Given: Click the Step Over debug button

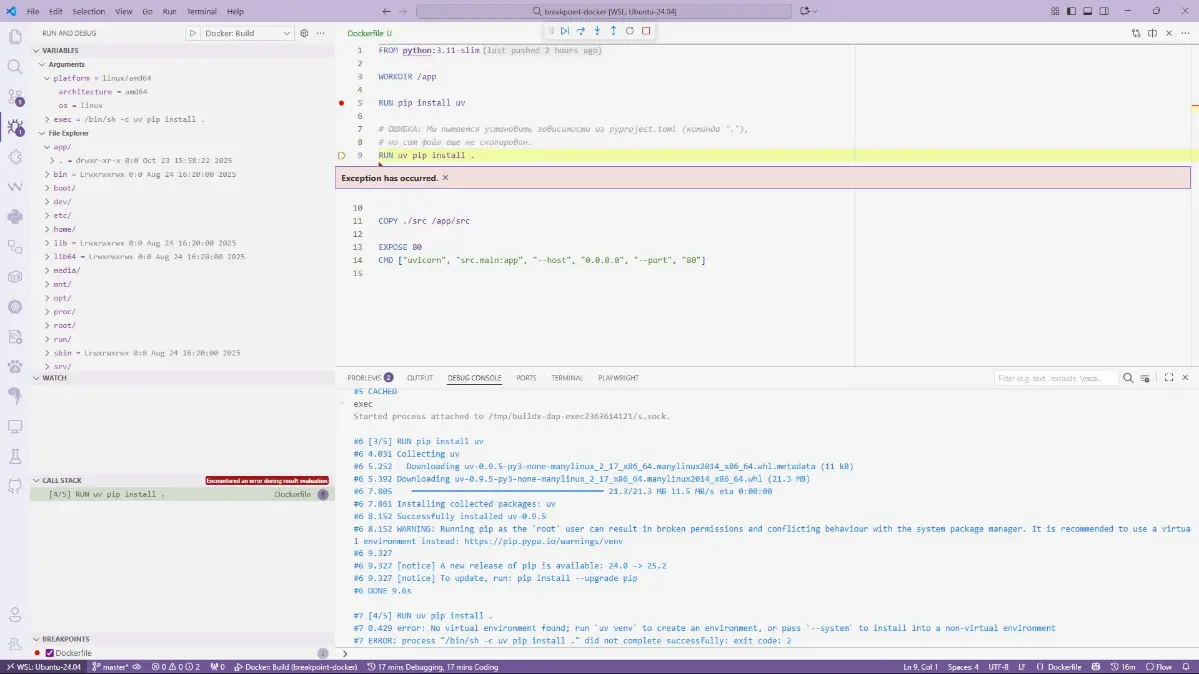Looking at the screenshot, I should click(581, 31).
